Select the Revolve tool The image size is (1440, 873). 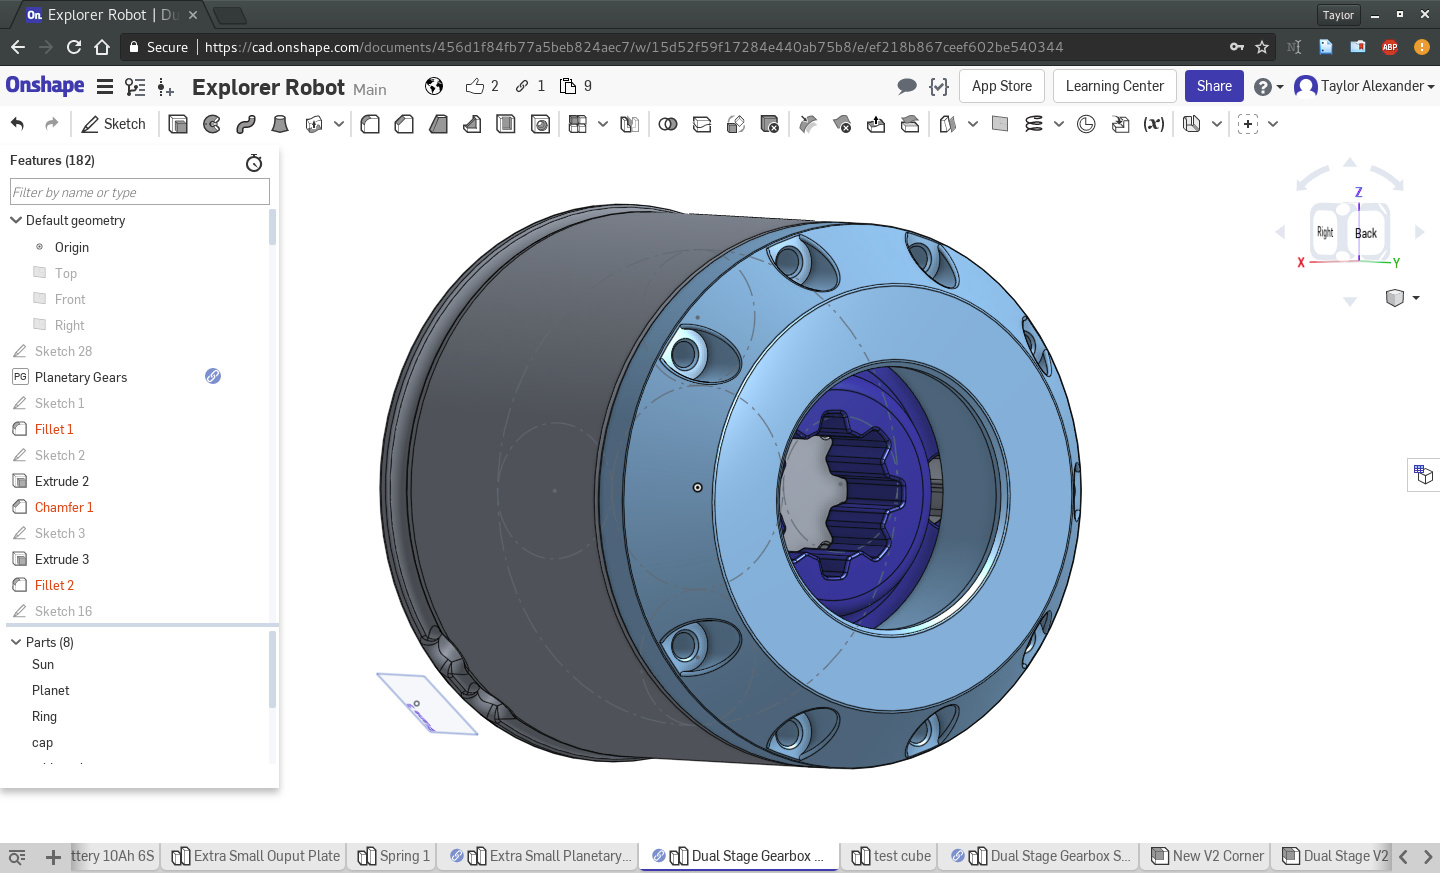pos(212,124)
